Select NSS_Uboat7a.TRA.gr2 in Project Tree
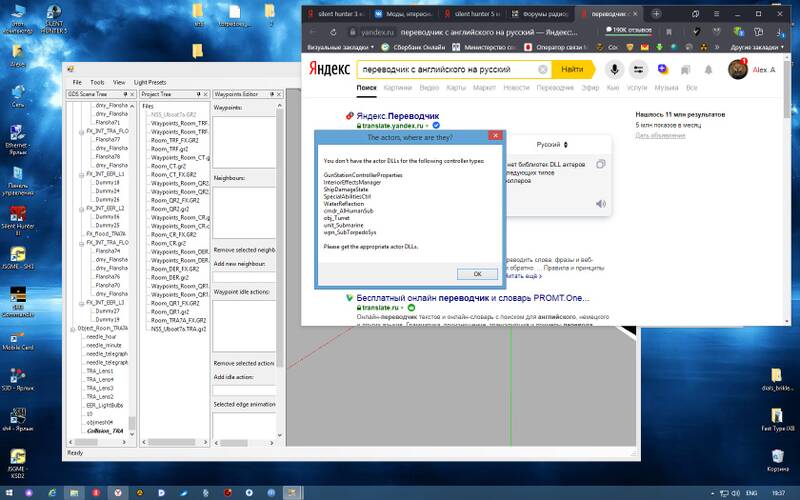This screenshot has width=800, height=500. click(x=178, y=329)
